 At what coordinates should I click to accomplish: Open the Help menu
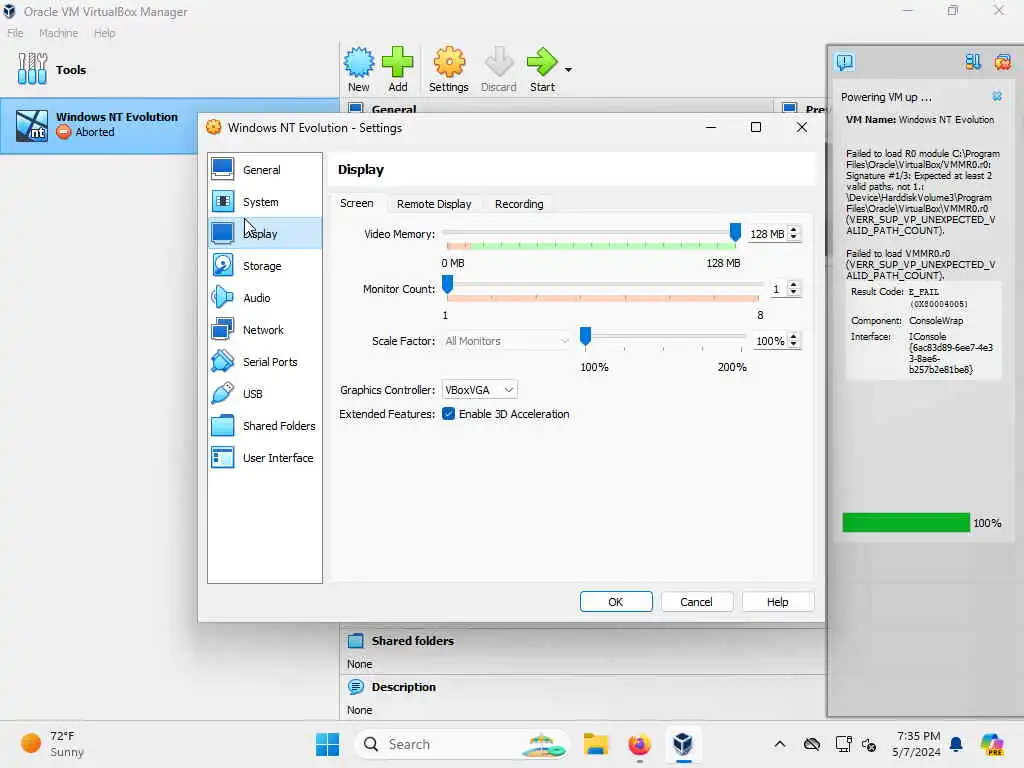coord(104,33)
